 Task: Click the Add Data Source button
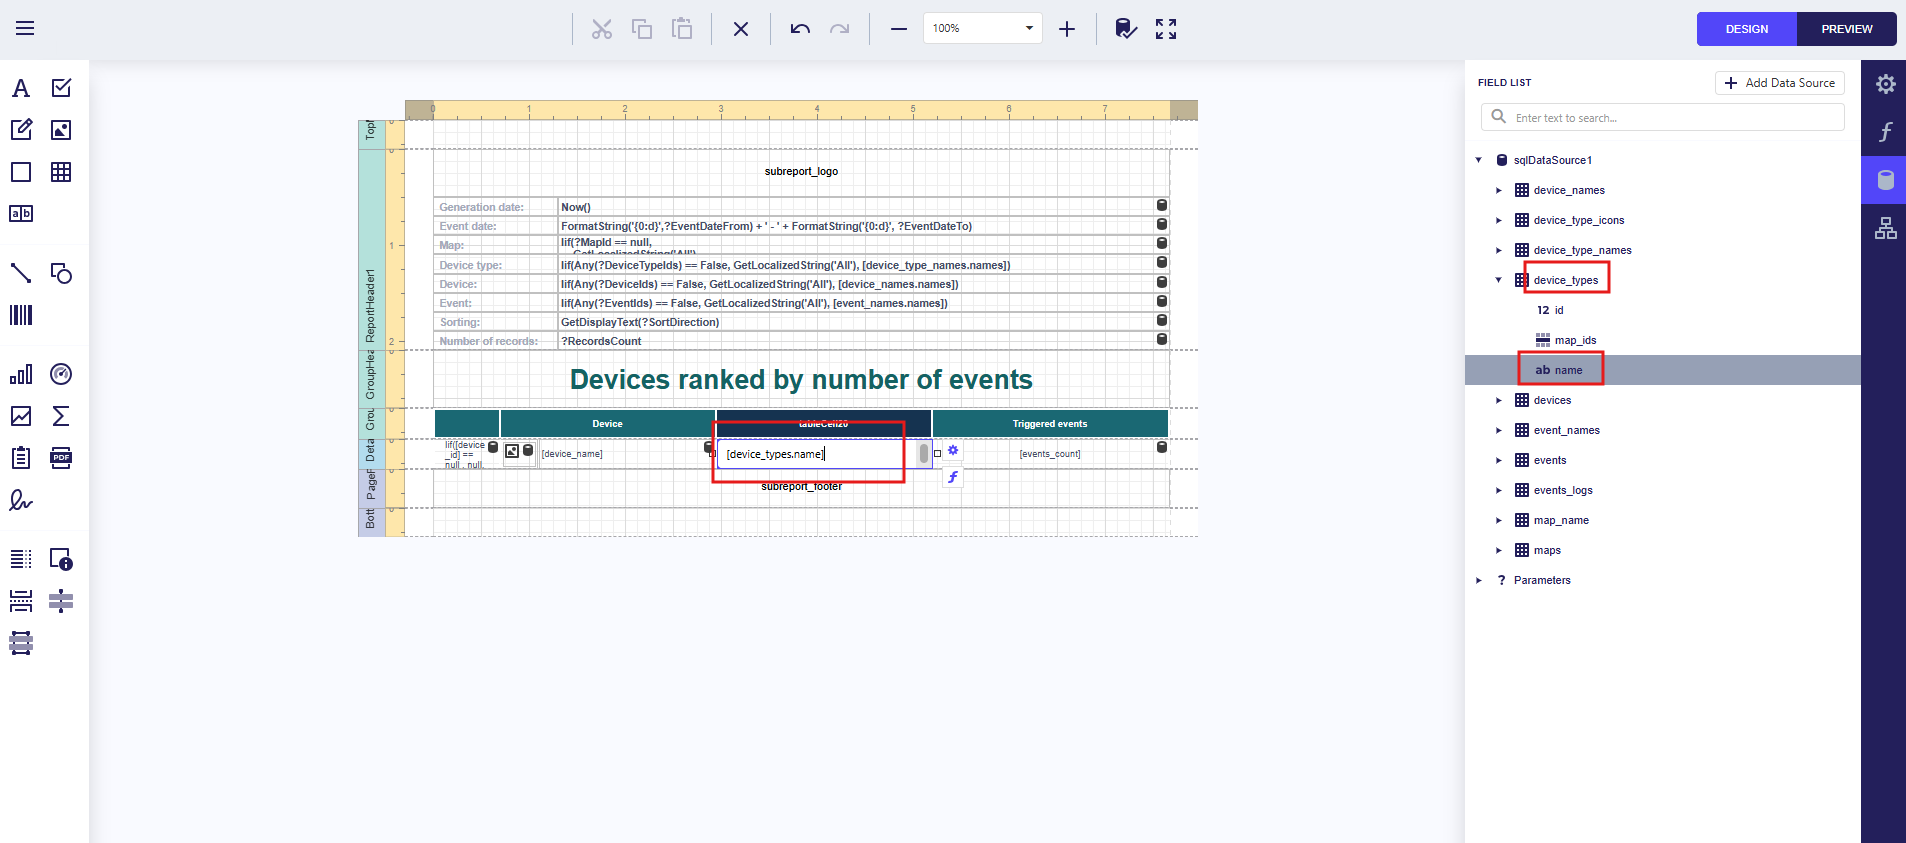1779,83
